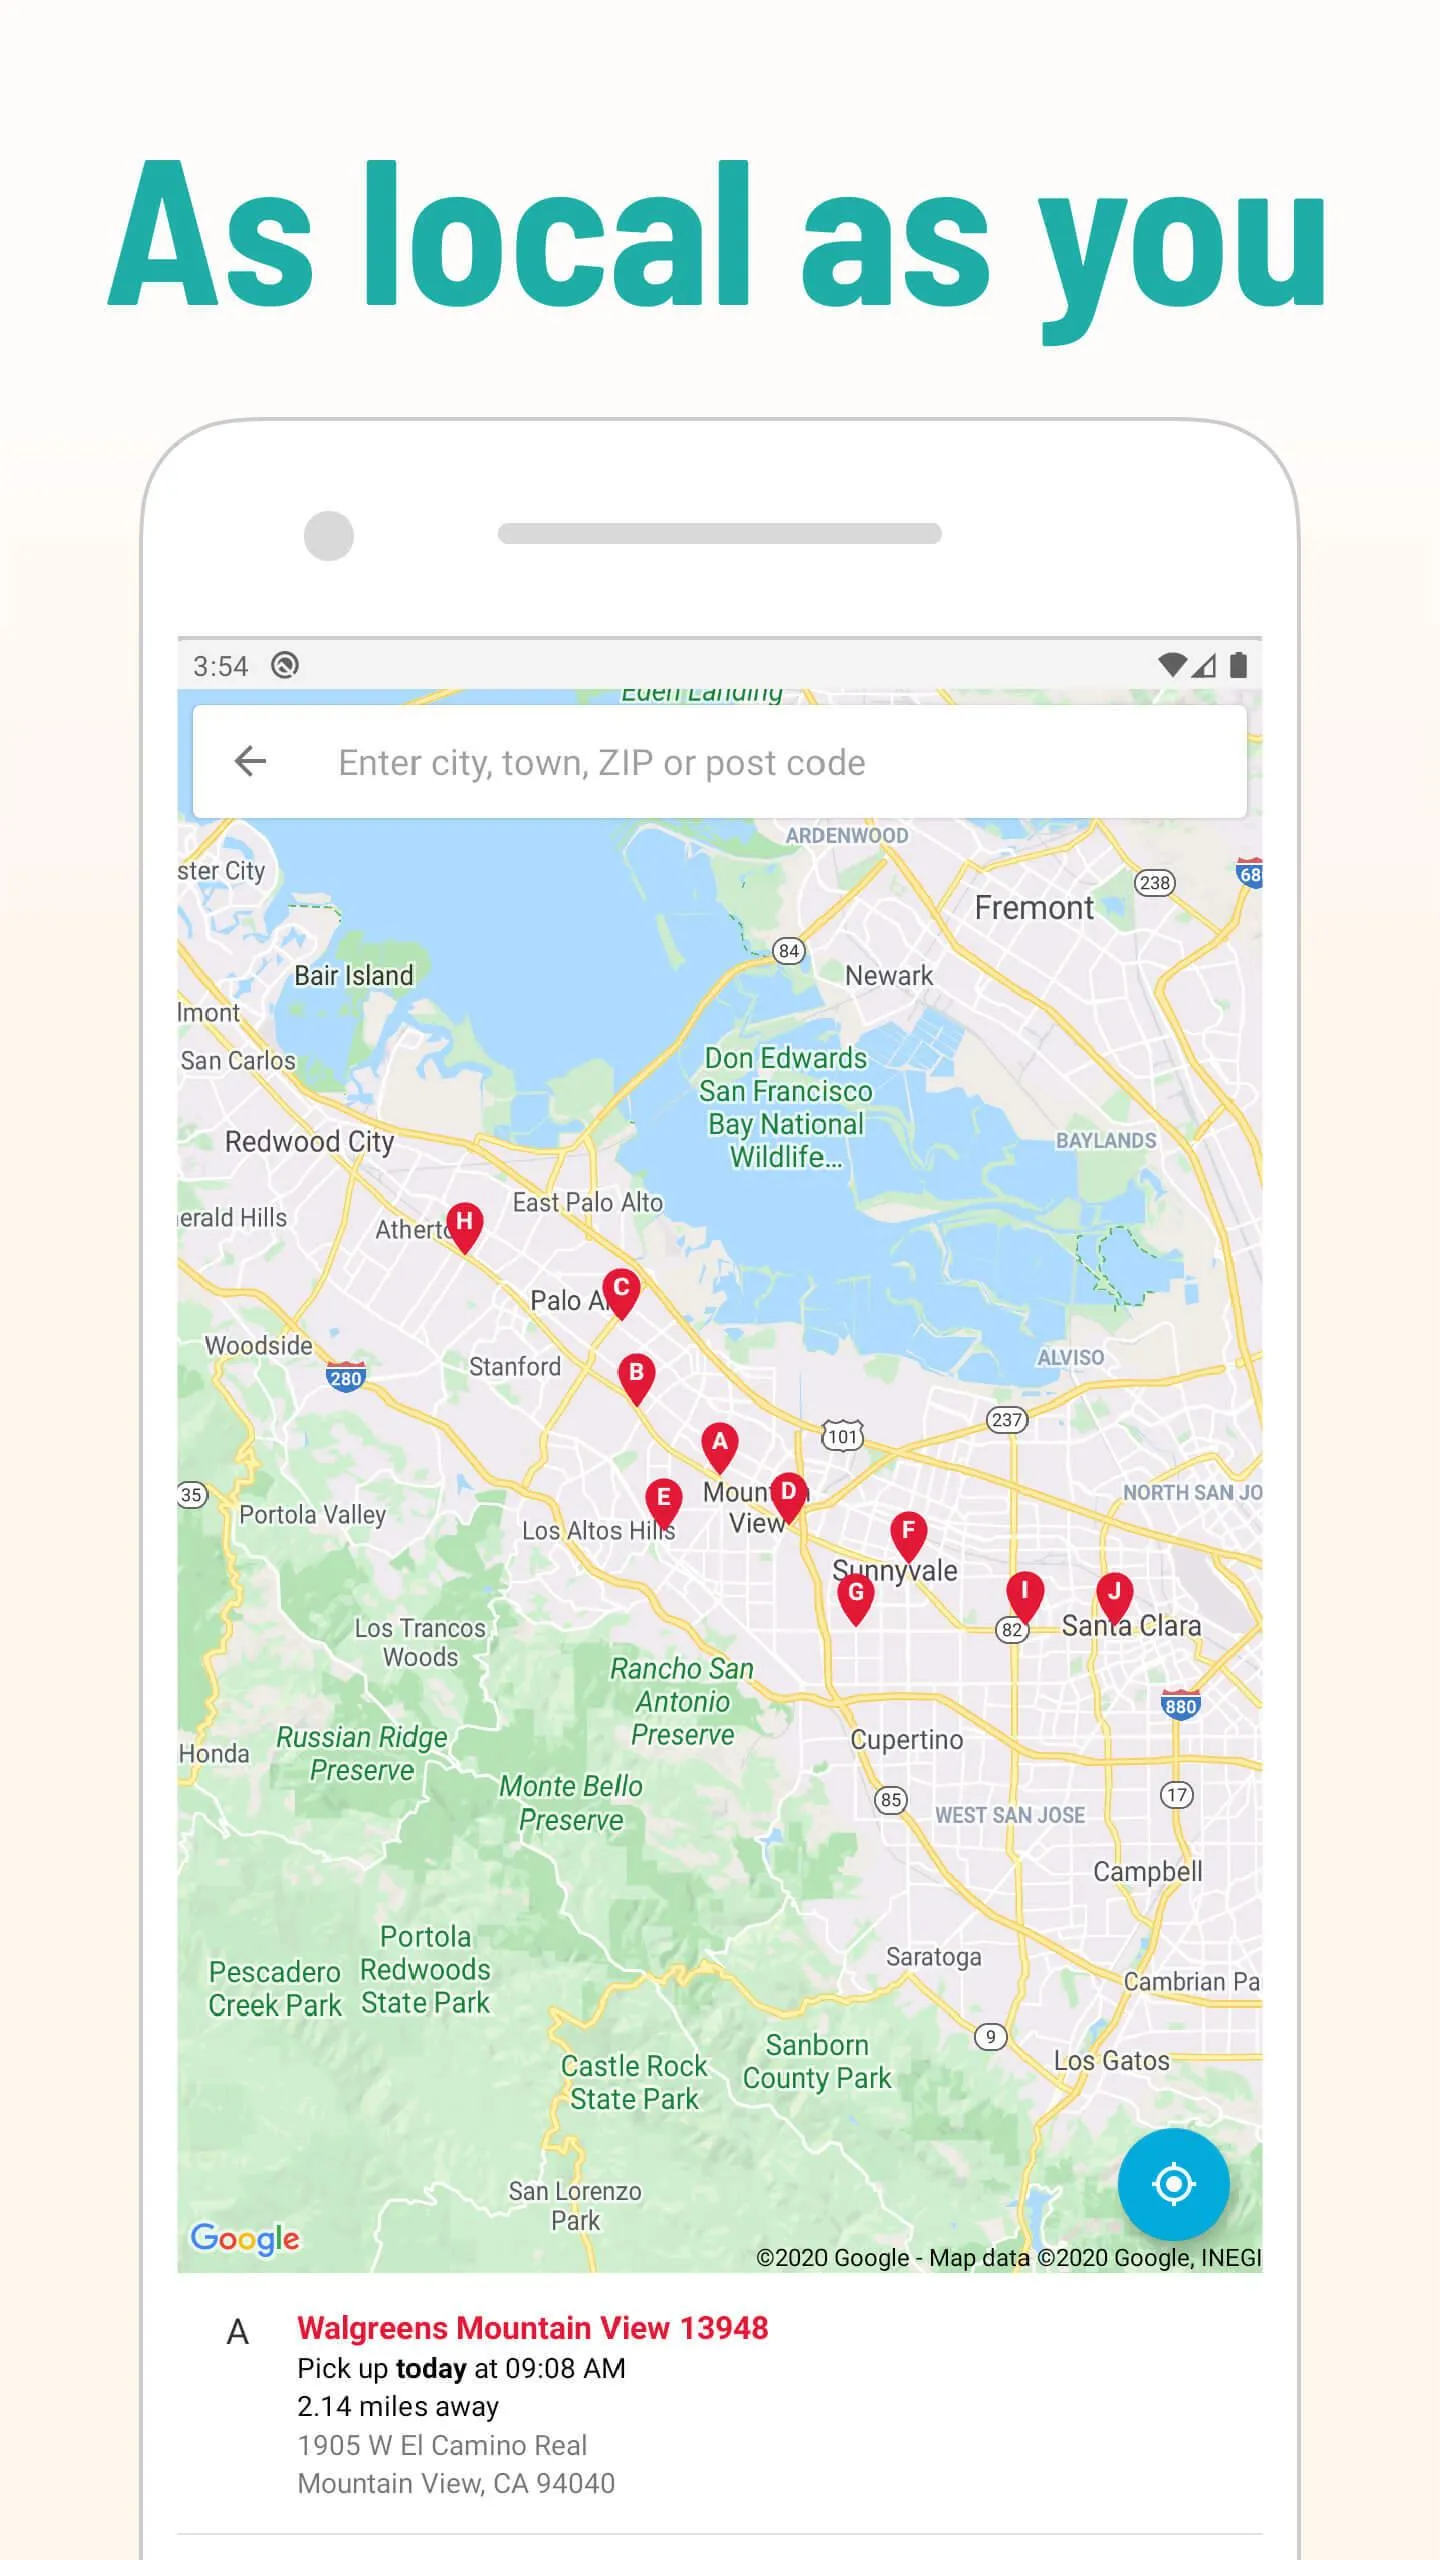
Task: Tap the my location button
Action: click(x=1173, y=2183)
